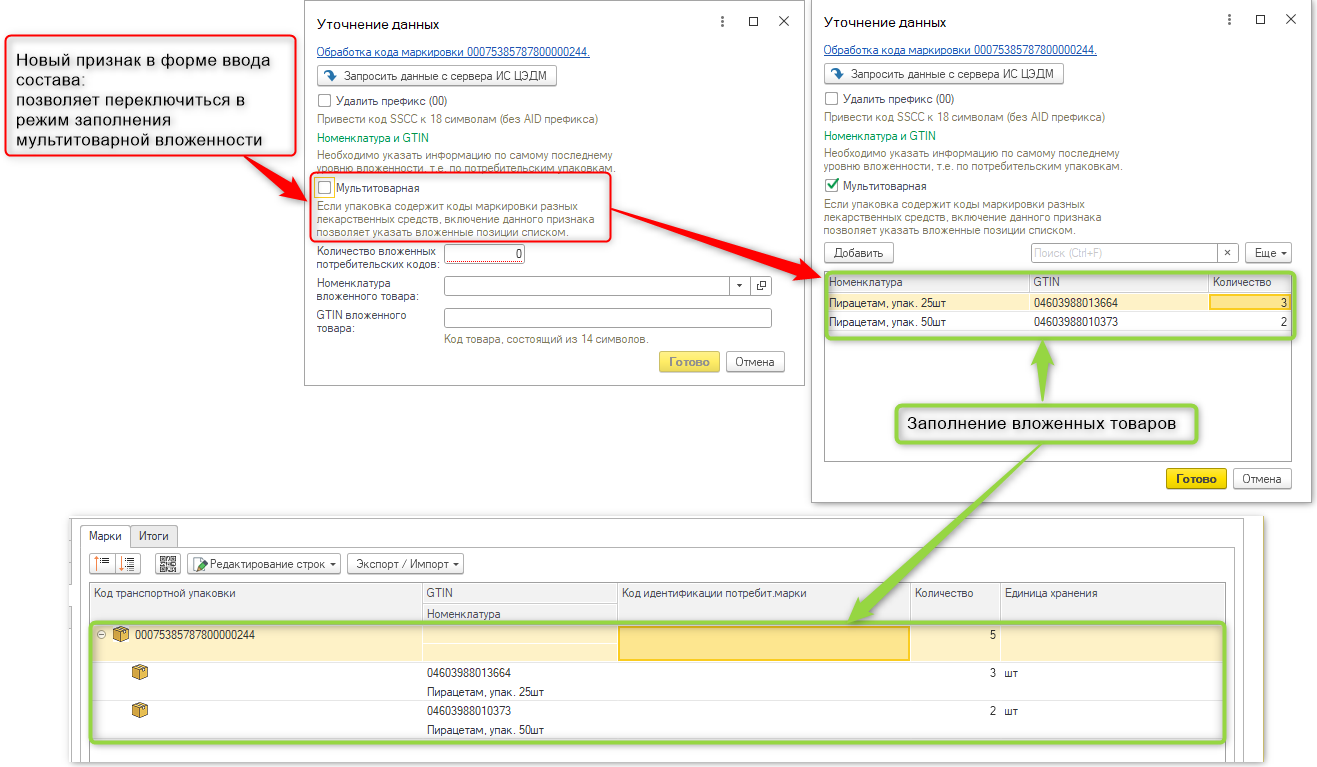Click package icon beside GTIN 04603988013664
The height and width of the screenshot is (767, 1317).
click(x=140, y=673)
